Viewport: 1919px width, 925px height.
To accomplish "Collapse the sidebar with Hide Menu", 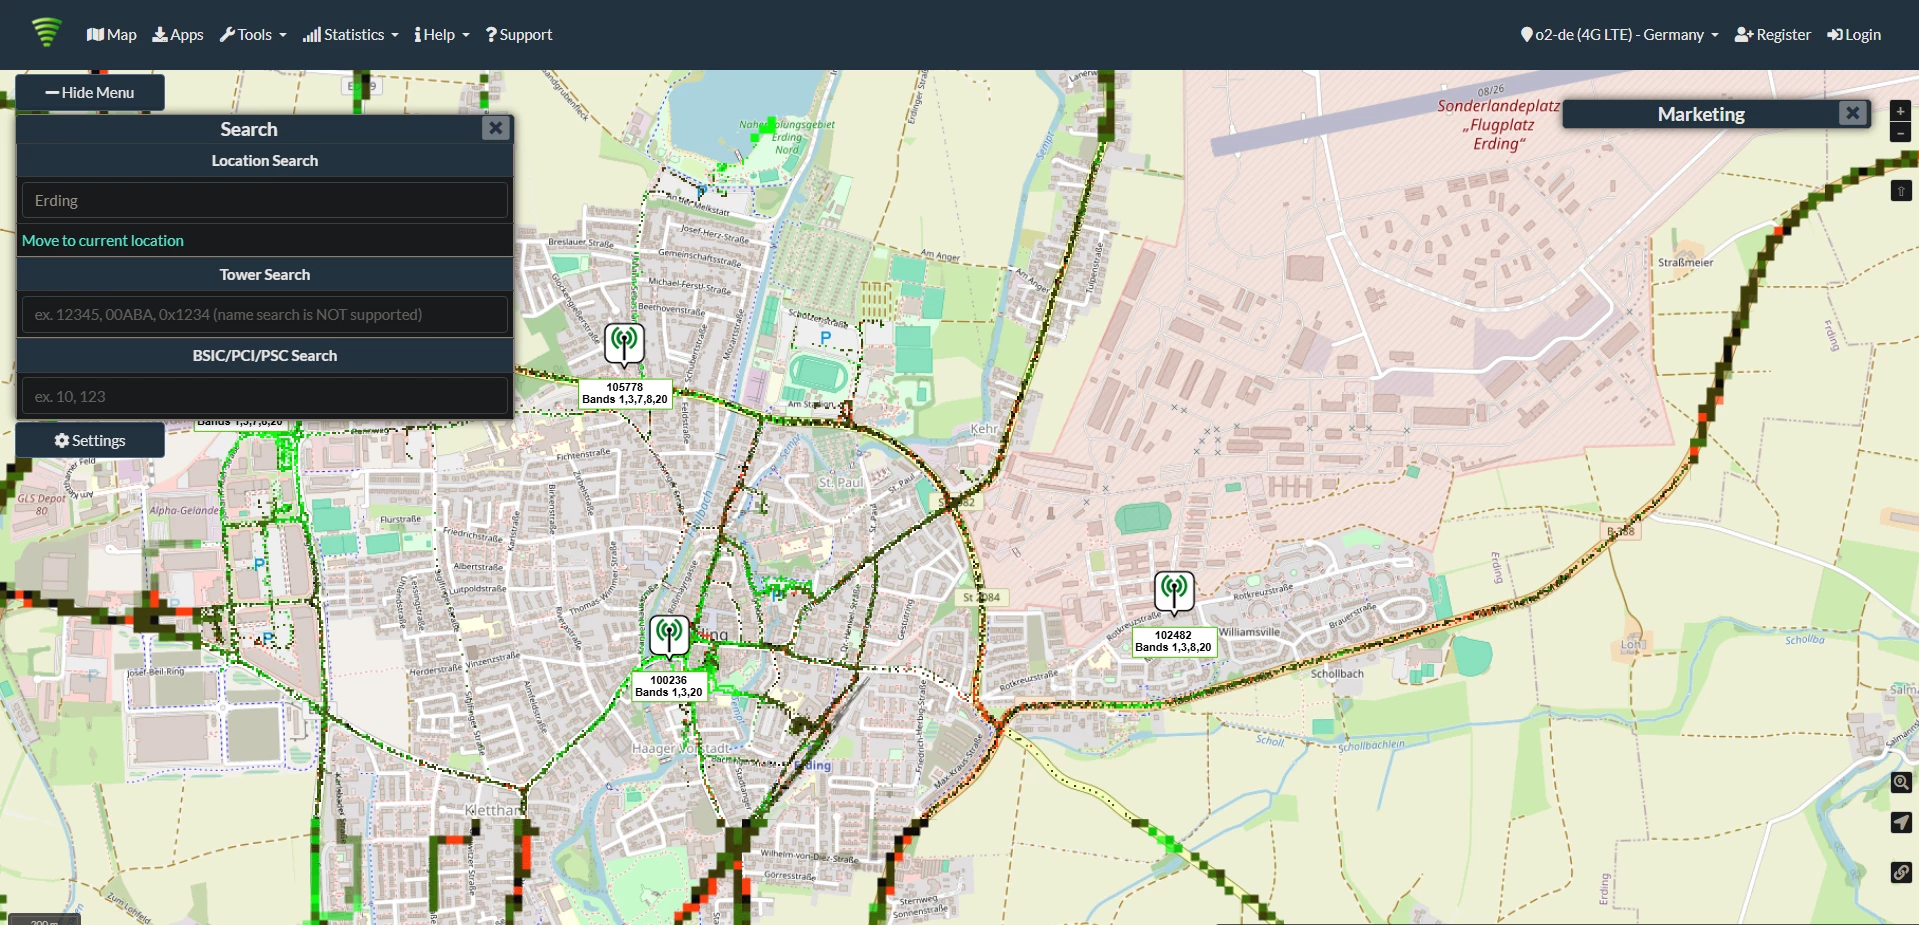I will (x=90, y=93).
